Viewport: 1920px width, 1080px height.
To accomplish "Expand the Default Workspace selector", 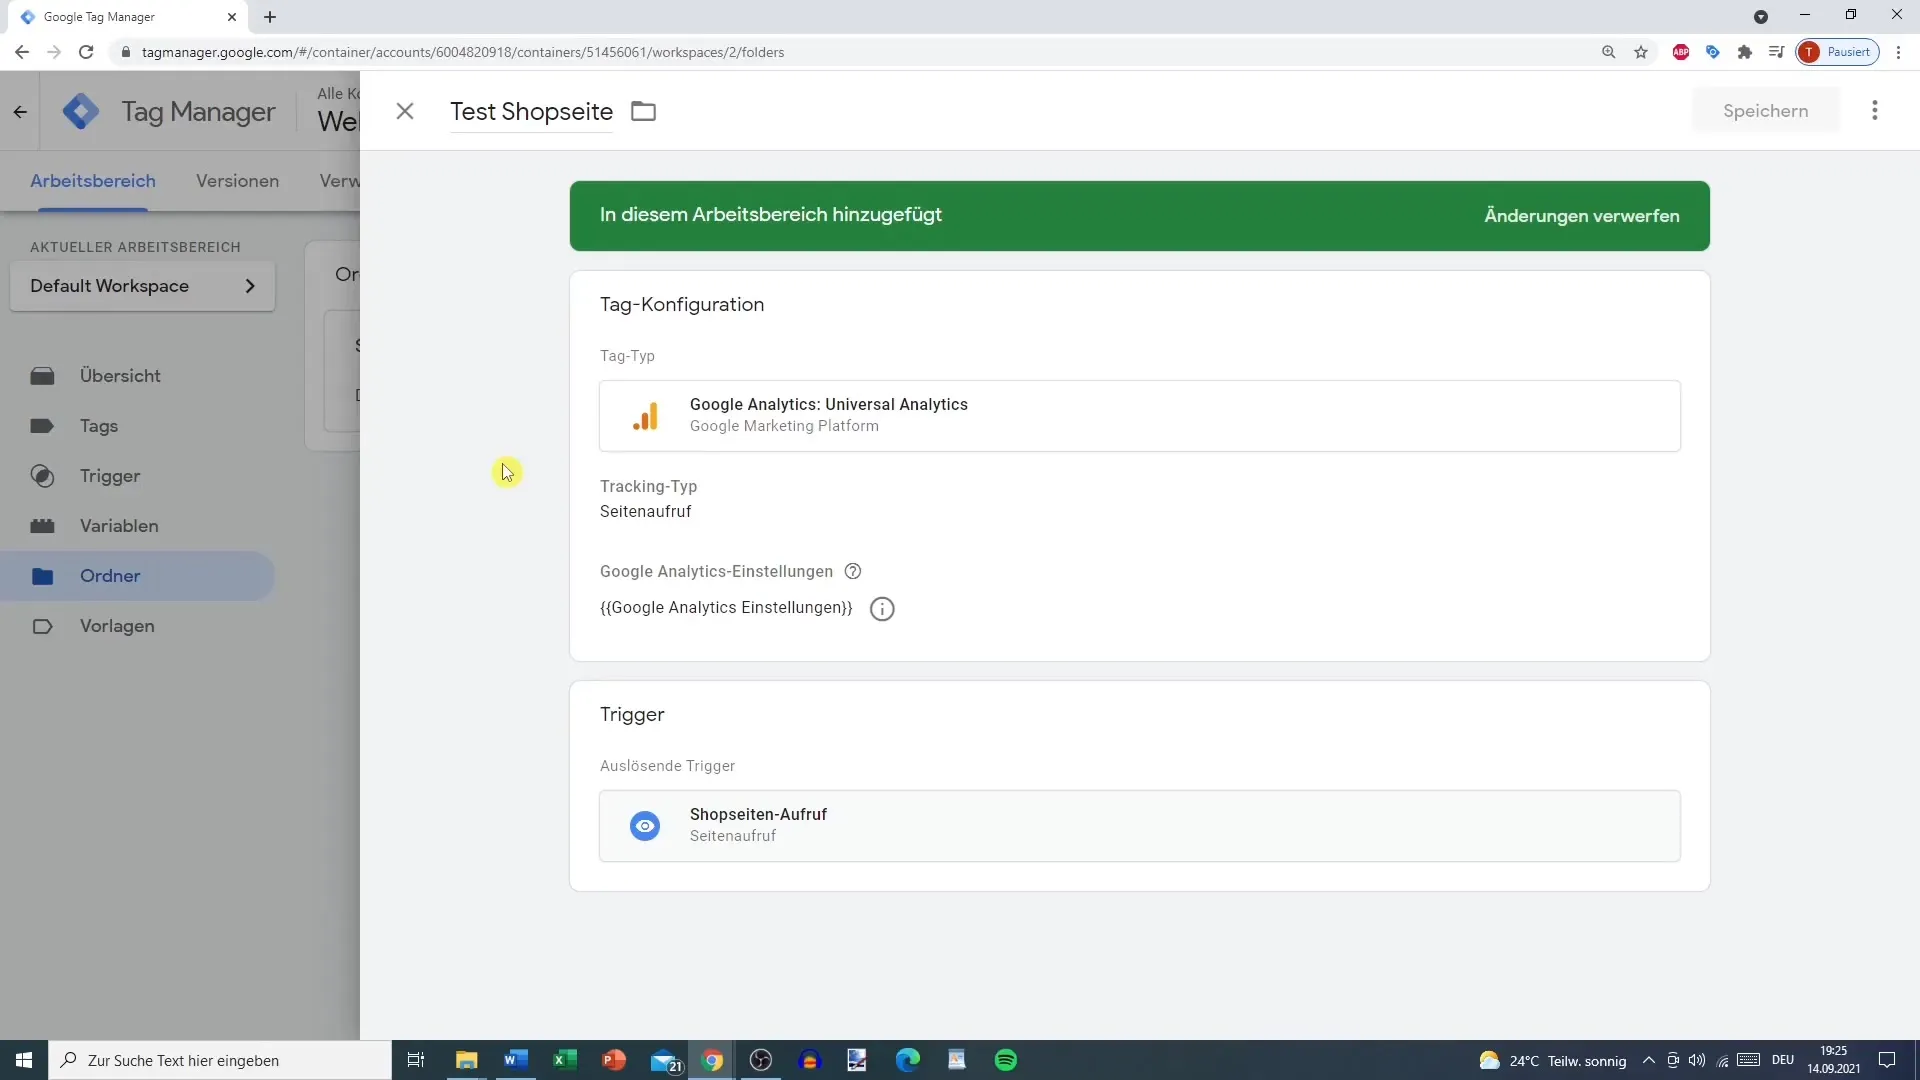I will point(142,286).
